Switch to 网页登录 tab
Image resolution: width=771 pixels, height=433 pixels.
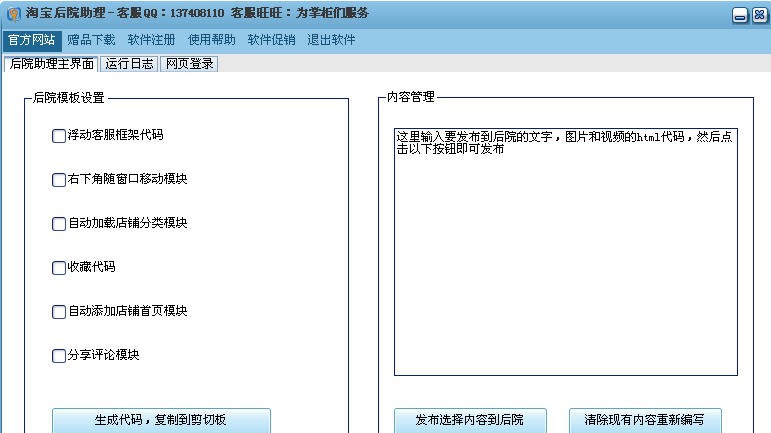click(x=189, y=64)
